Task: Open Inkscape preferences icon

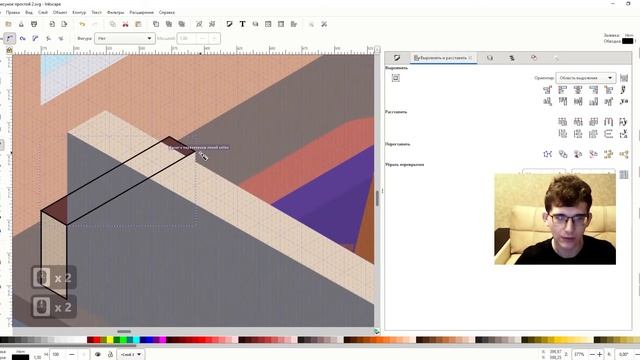Action: [324, 24]
